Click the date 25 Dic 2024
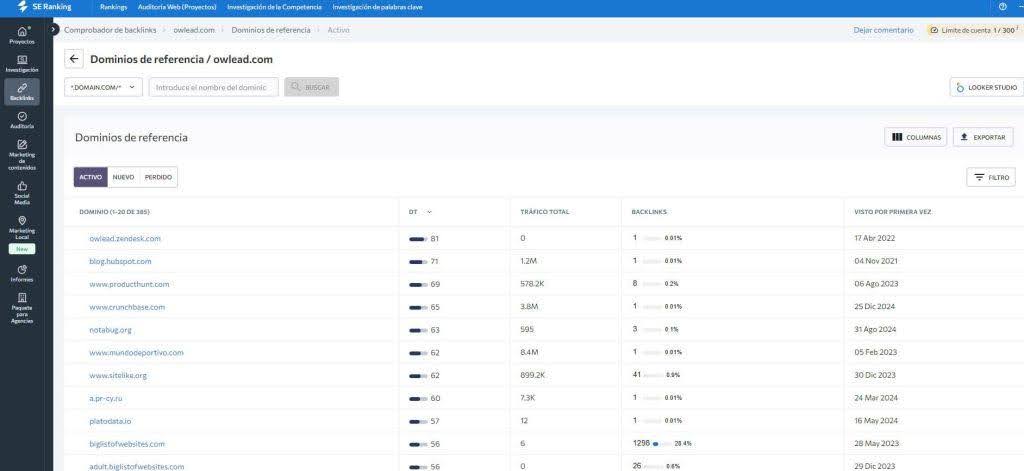 [874, 307]
